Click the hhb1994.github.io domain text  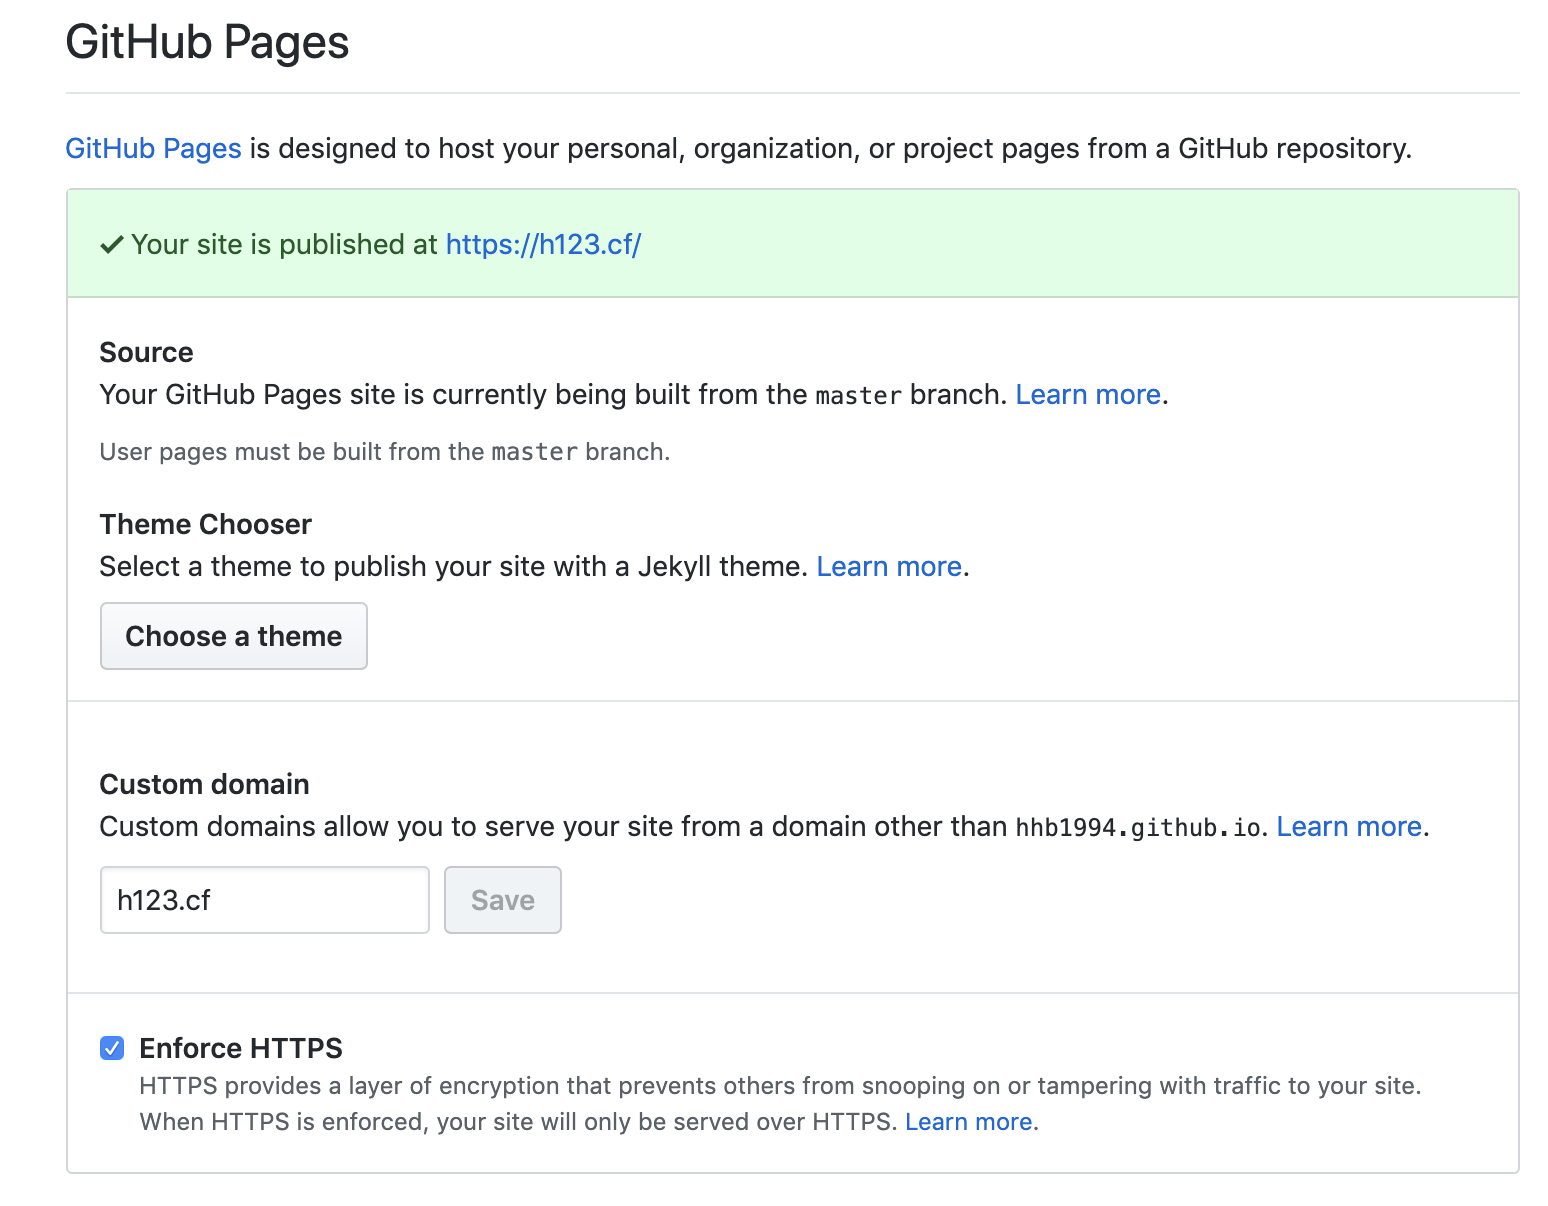pyautogui.click(x=1138, y=828)
